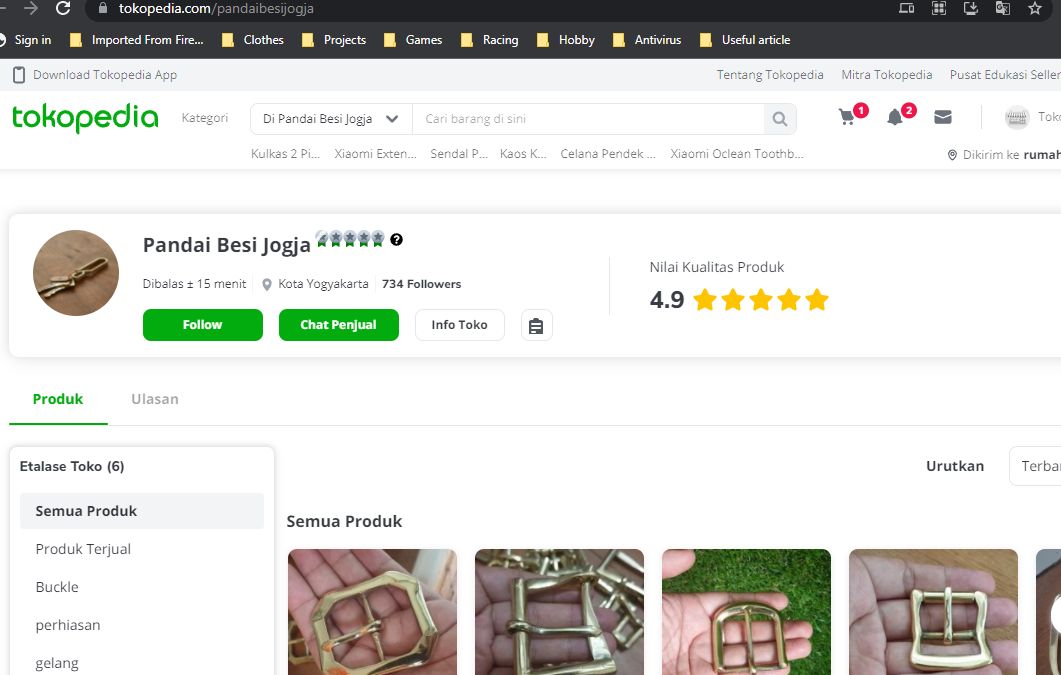Open Imported From Firefox bookmark folder
This screenshot has width=1061, height=675.
tap(136, 40)
